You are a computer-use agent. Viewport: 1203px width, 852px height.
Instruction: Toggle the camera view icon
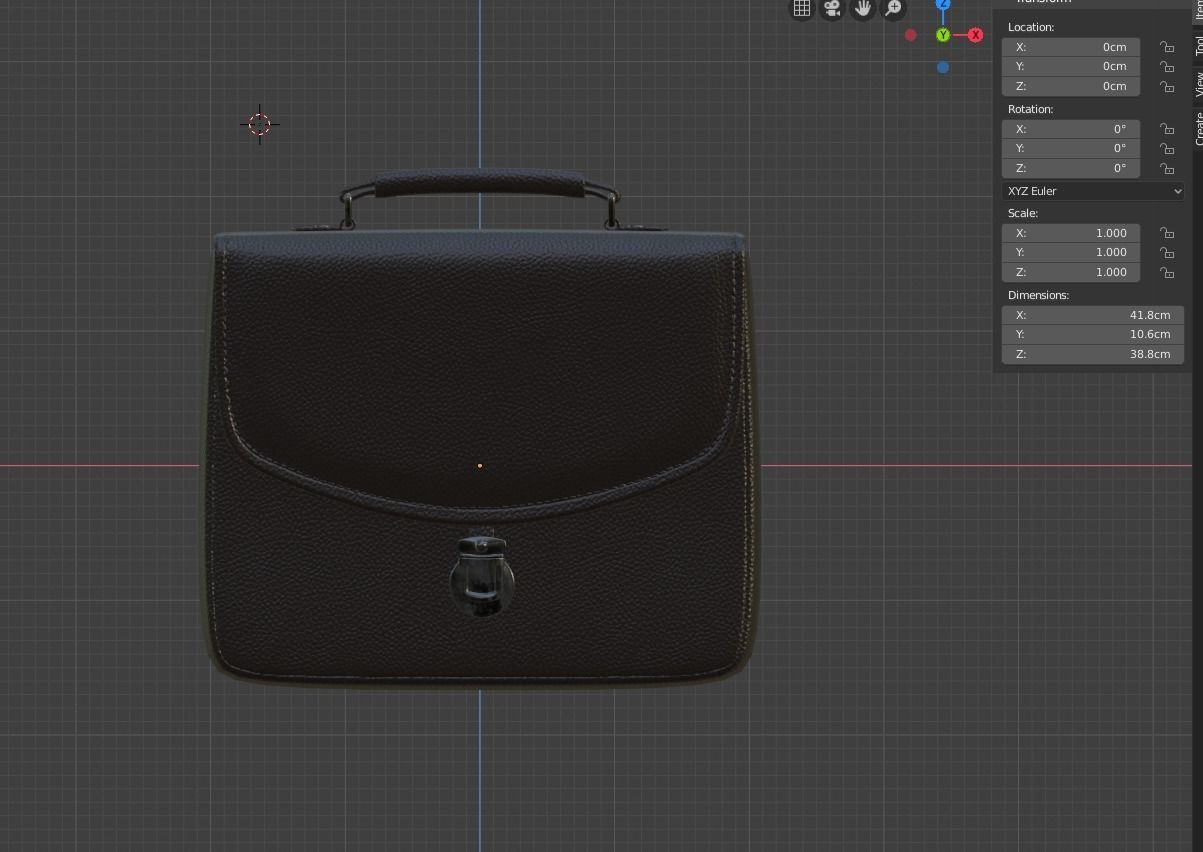point(832,8)
